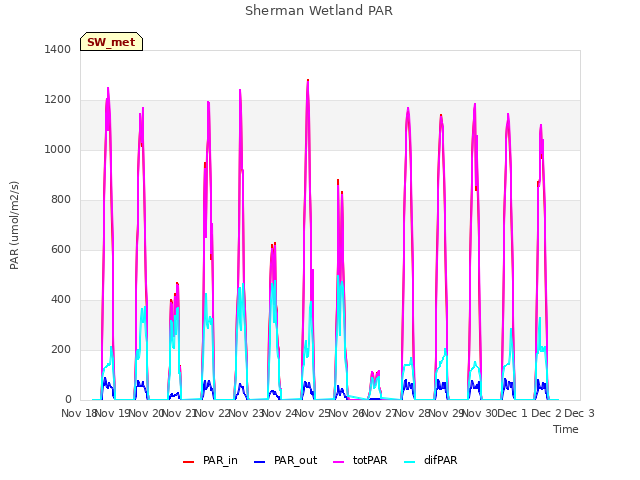Click the 600 y-axis tick label
Image resolution: width=640 pixels, height=480 pixels.
(61, 249)
